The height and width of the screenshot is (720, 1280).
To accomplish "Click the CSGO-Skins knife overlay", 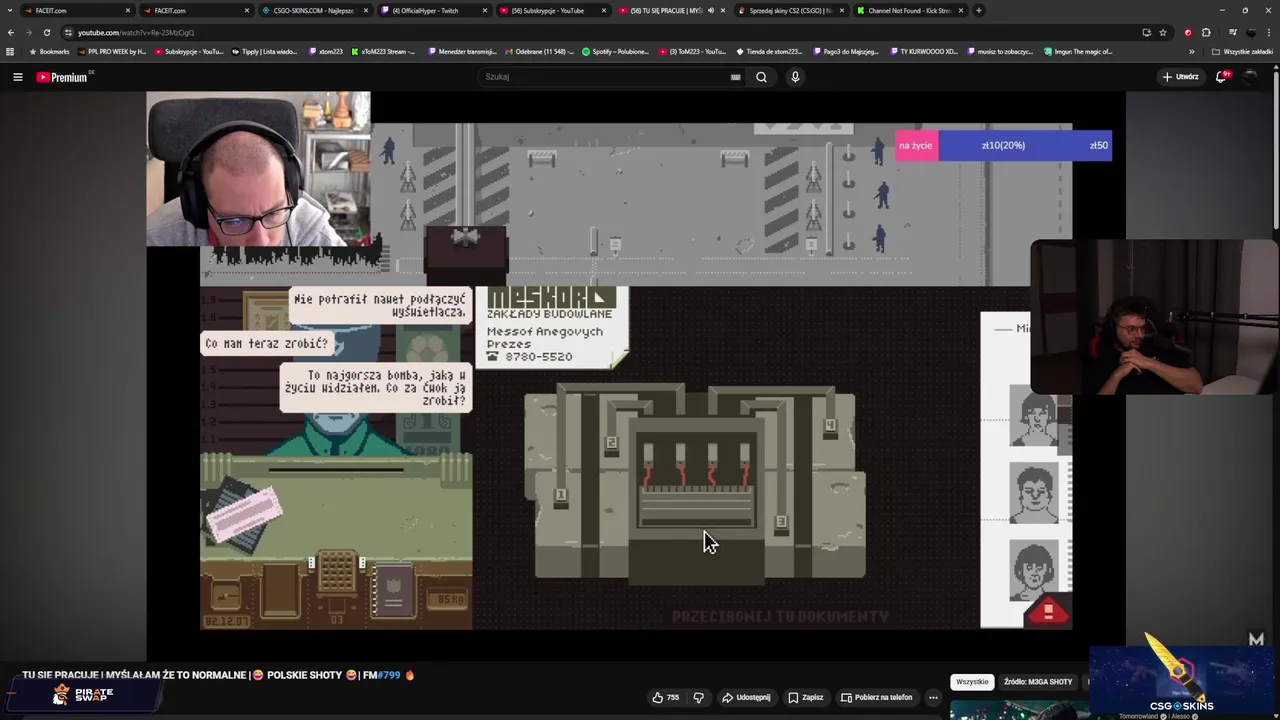I will [x=1180, y=678].
